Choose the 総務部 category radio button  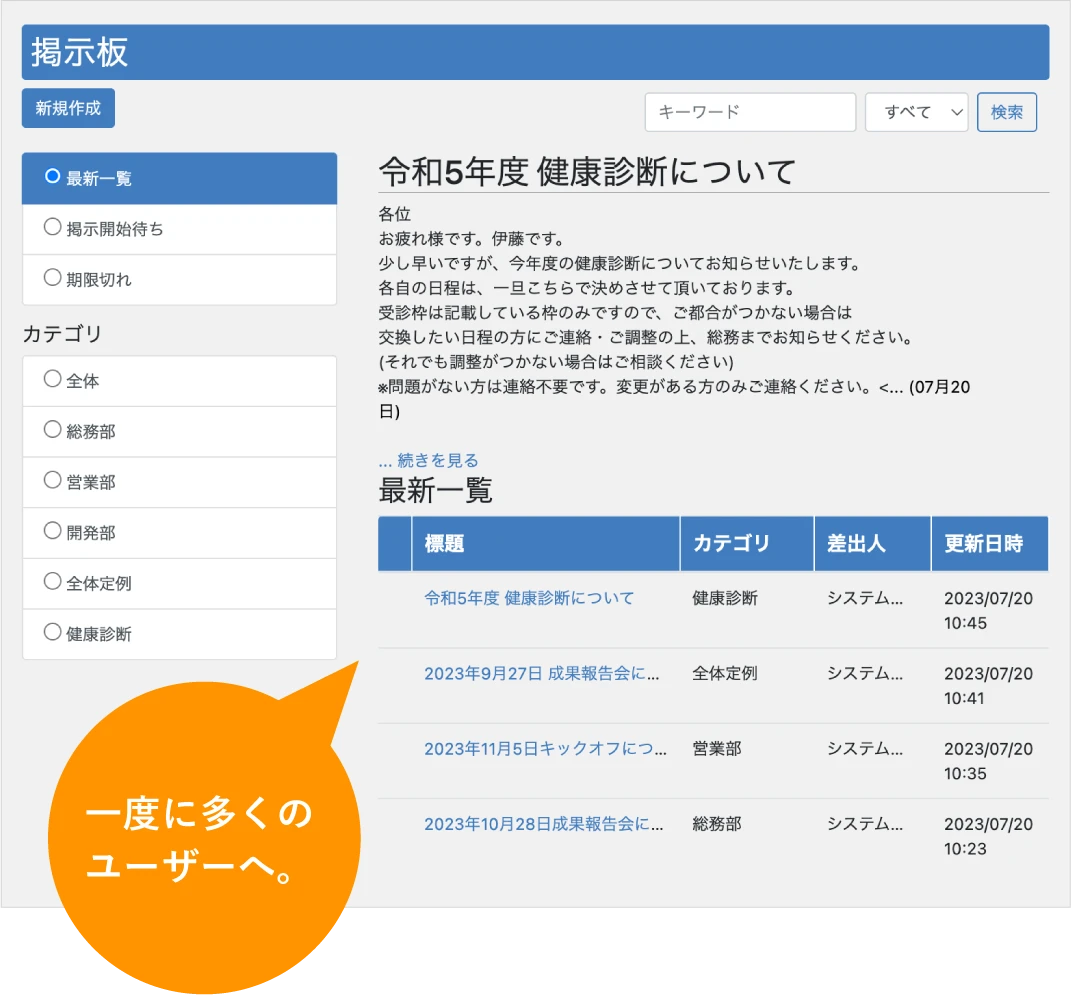tap(53, 431)
